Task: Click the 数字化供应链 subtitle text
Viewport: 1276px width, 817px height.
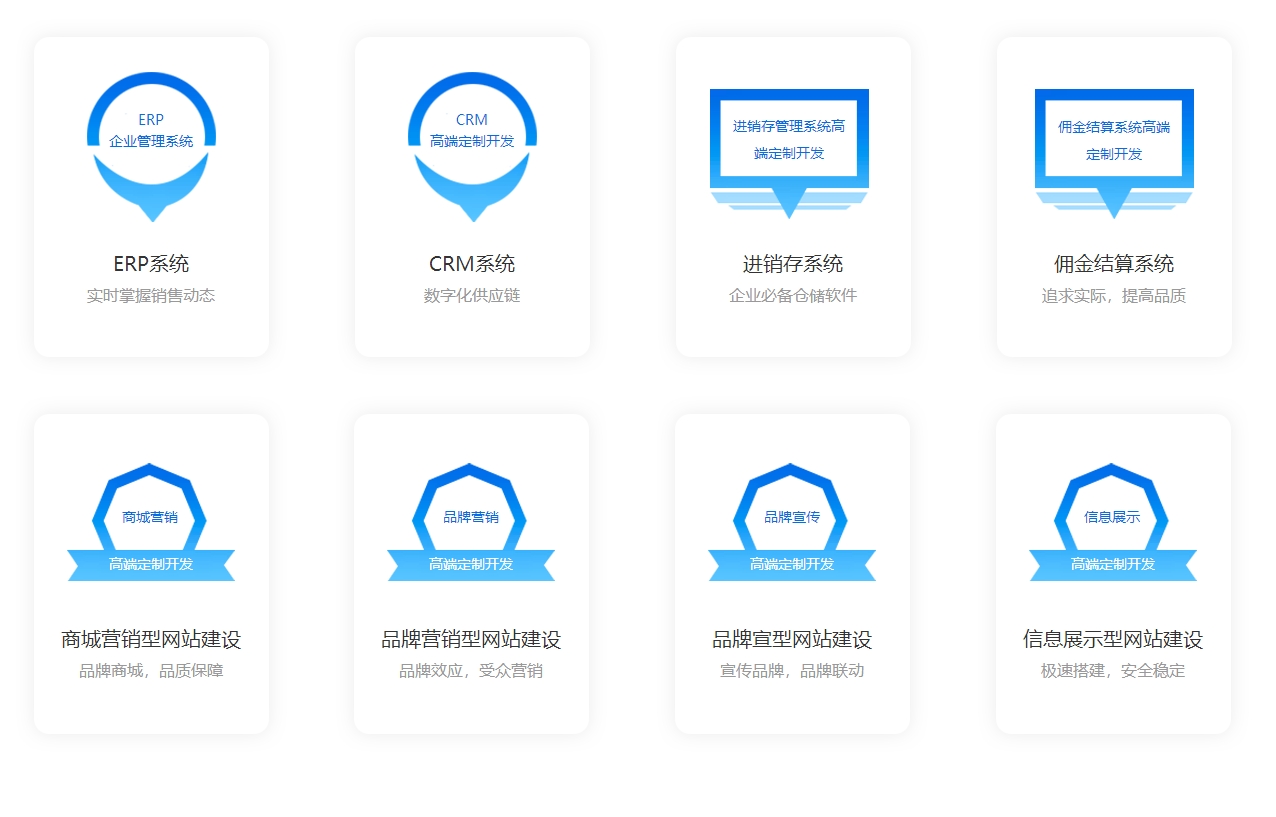Action: [472, 296]
